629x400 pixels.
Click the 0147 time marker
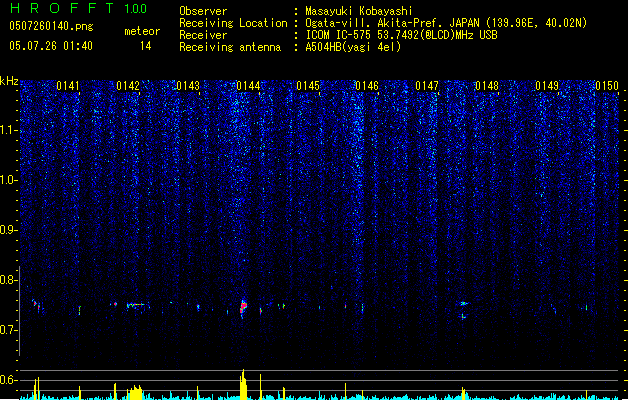click(427, 86)
